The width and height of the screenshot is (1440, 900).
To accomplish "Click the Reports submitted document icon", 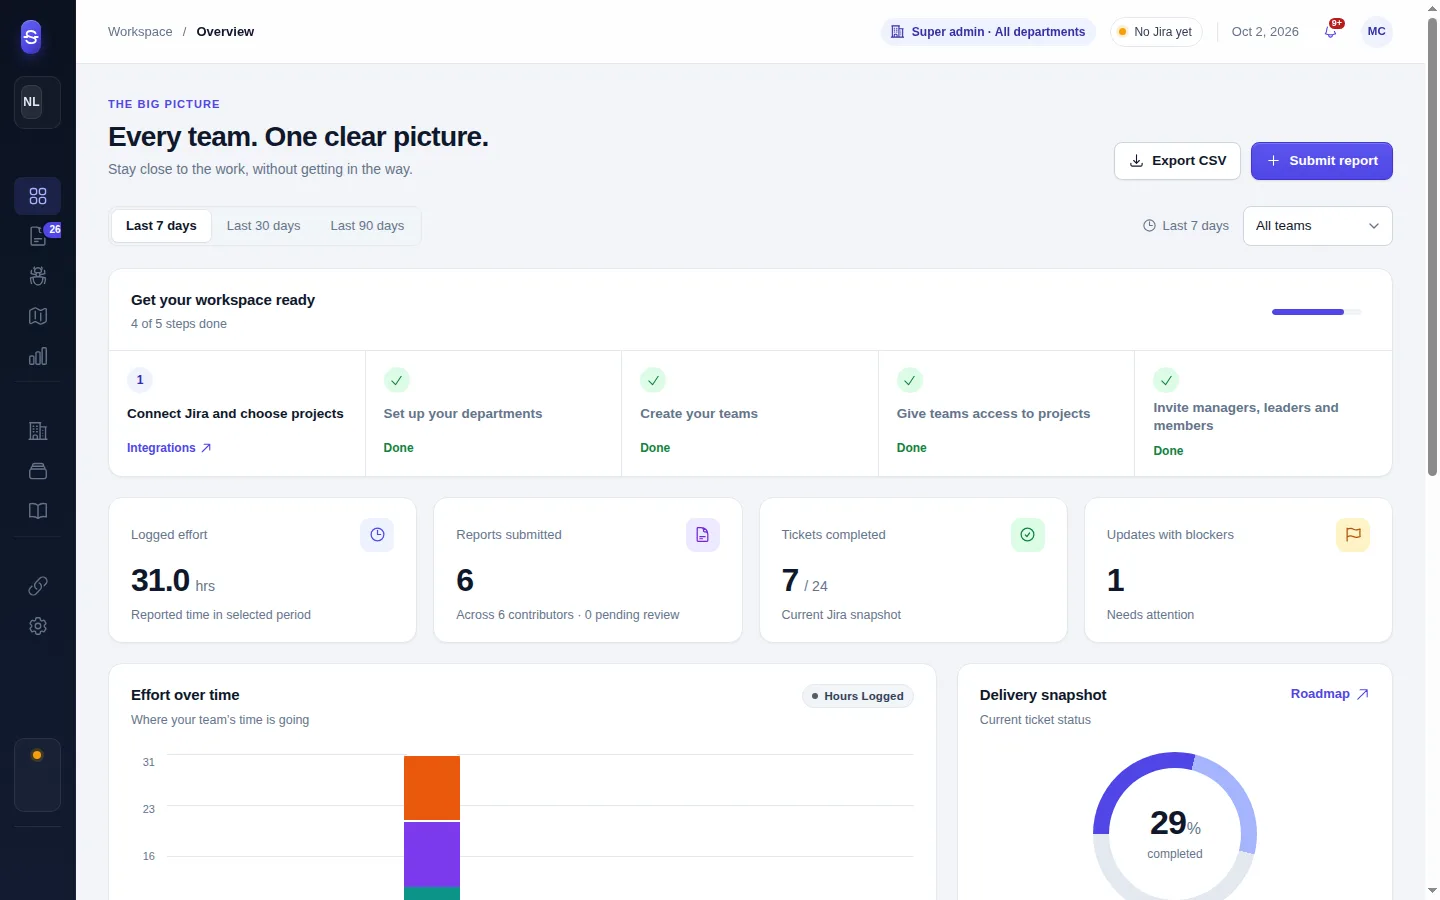I will 702,535.
